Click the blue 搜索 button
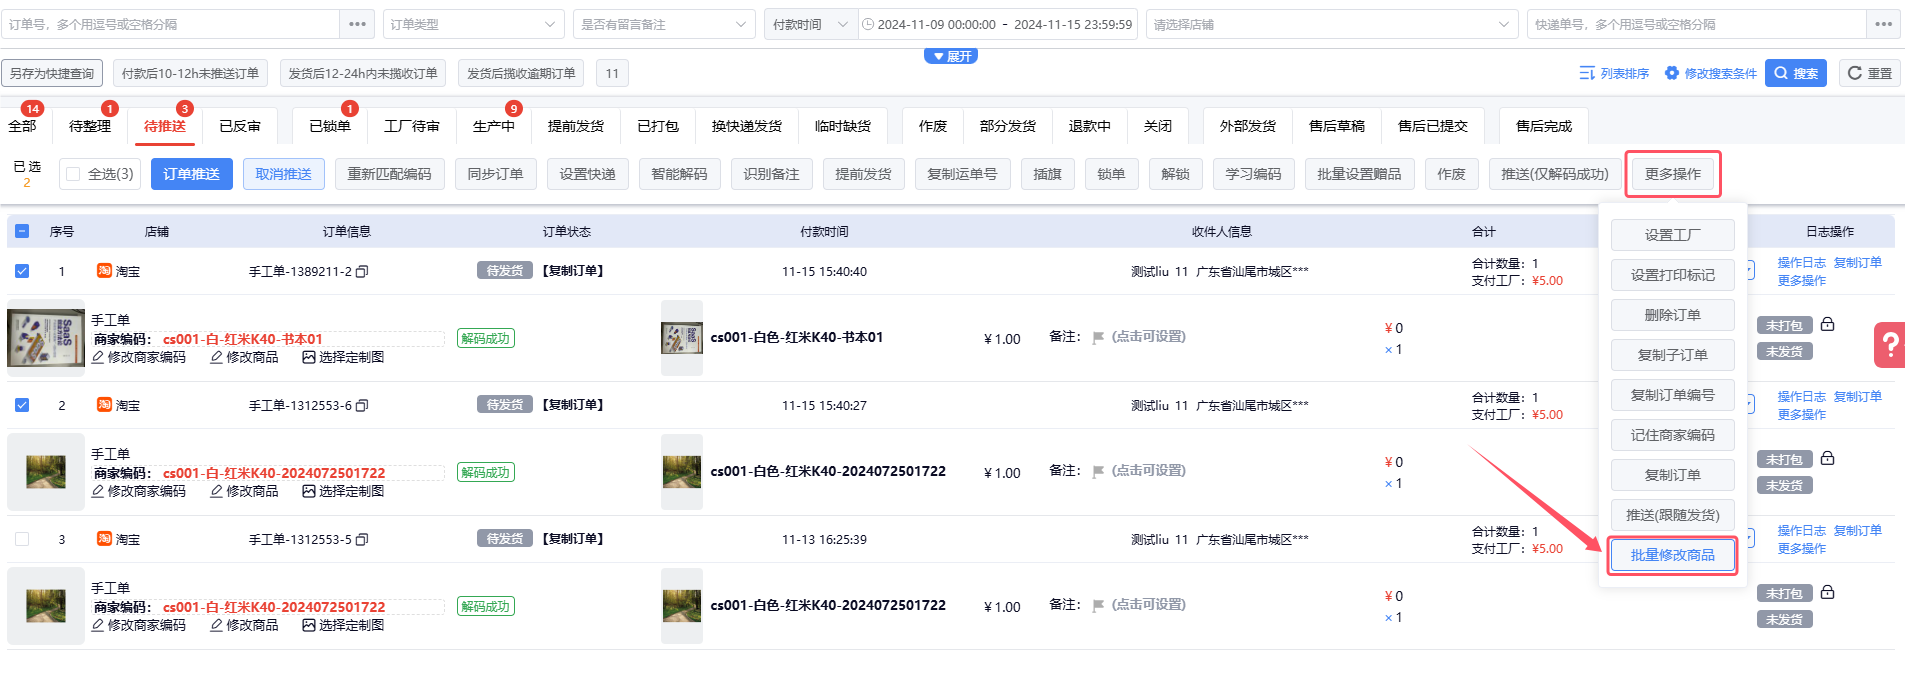Screen dimensions: 1905x693 click(x=1796, y=73)
